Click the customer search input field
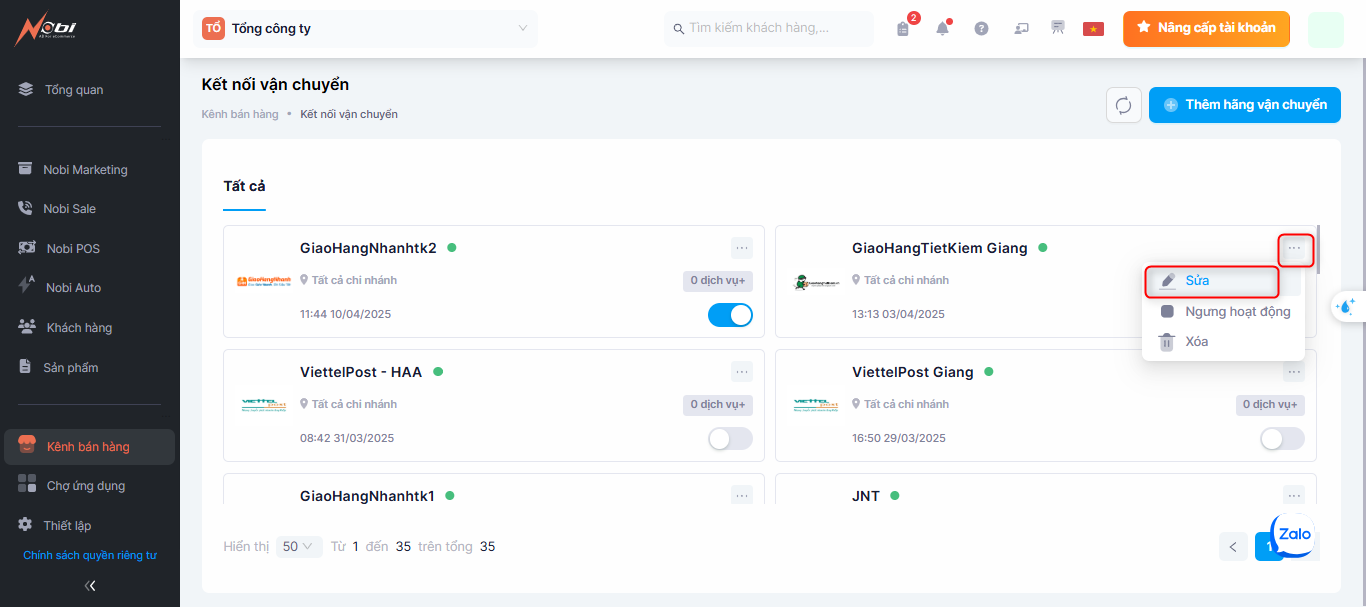1366x607 pixels. coord(770,29)
